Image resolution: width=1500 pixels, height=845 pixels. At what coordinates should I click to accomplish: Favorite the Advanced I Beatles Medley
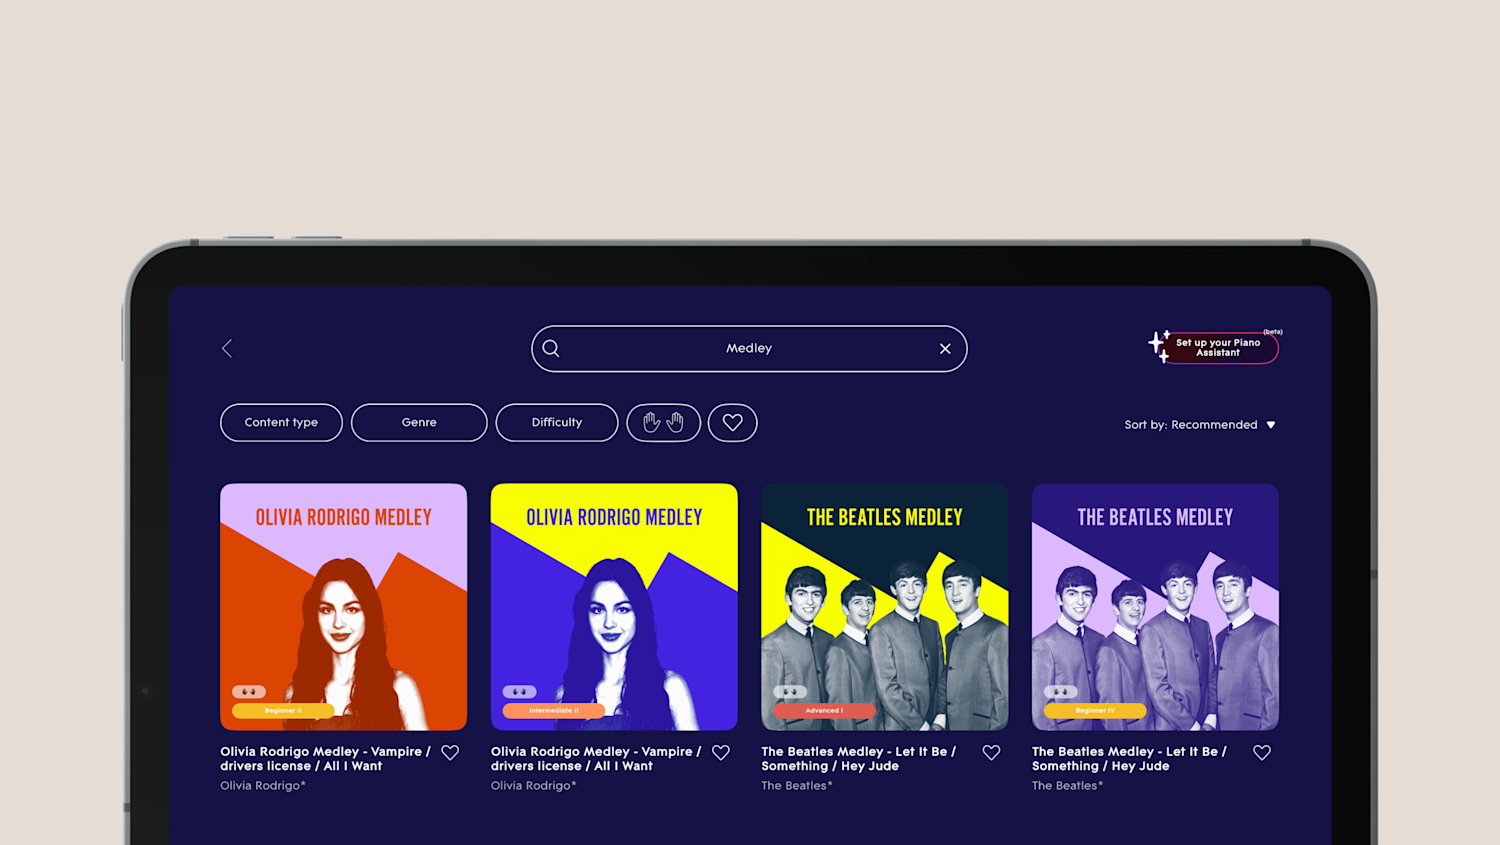pos(991,752)
